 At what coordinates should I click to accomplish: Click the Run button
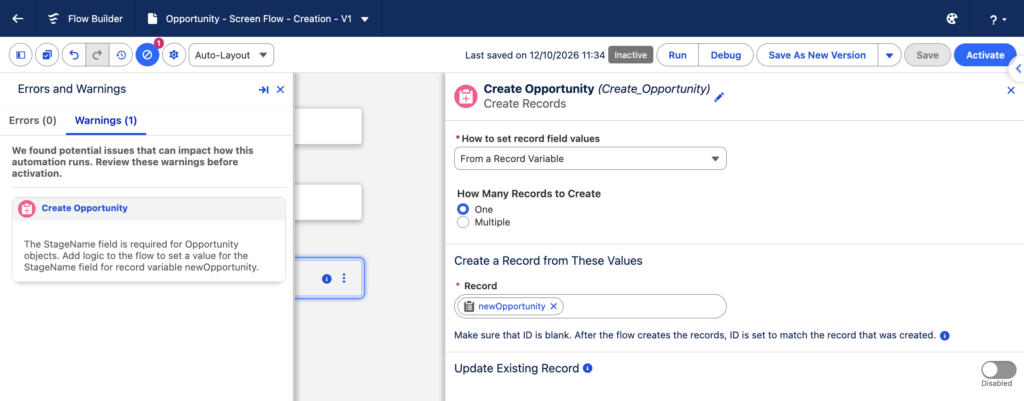tap(677, 55)
